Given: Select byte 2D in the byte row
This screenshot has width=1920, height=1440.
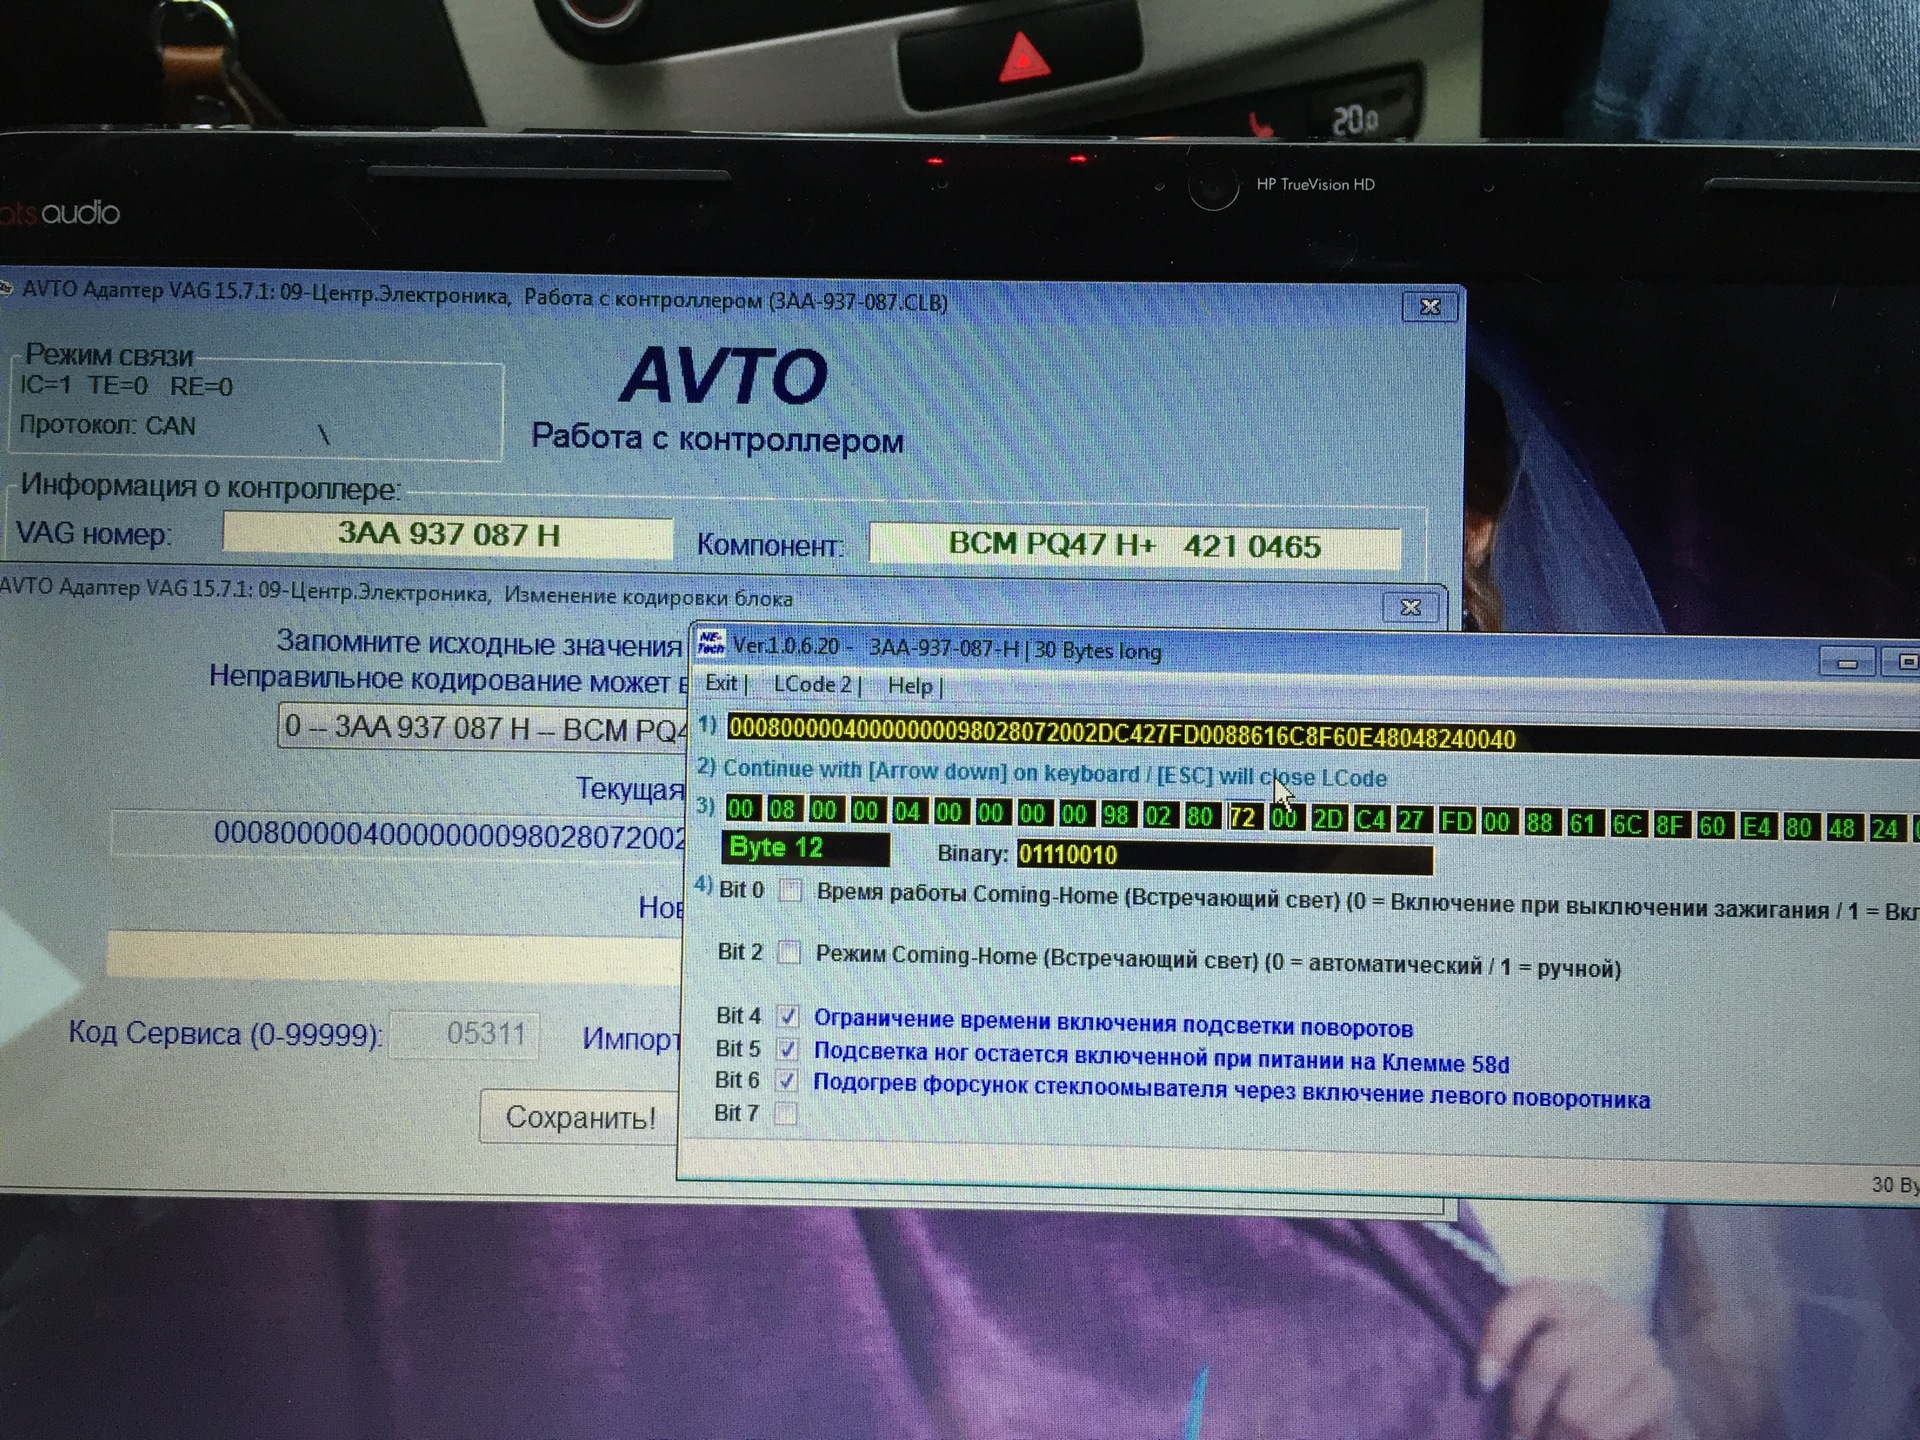Looking at the screenshot, I should coord(1327,819).
